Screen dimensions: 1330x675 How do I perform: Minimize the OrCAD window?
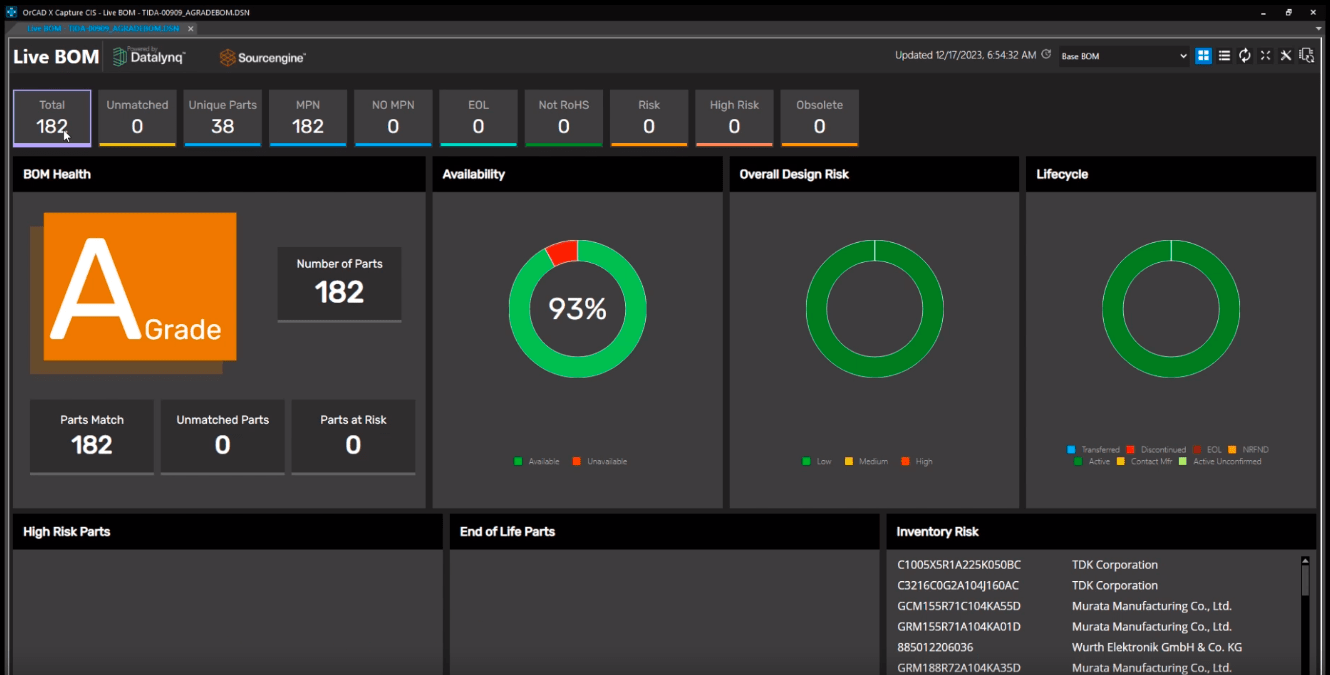point(1264,12)
